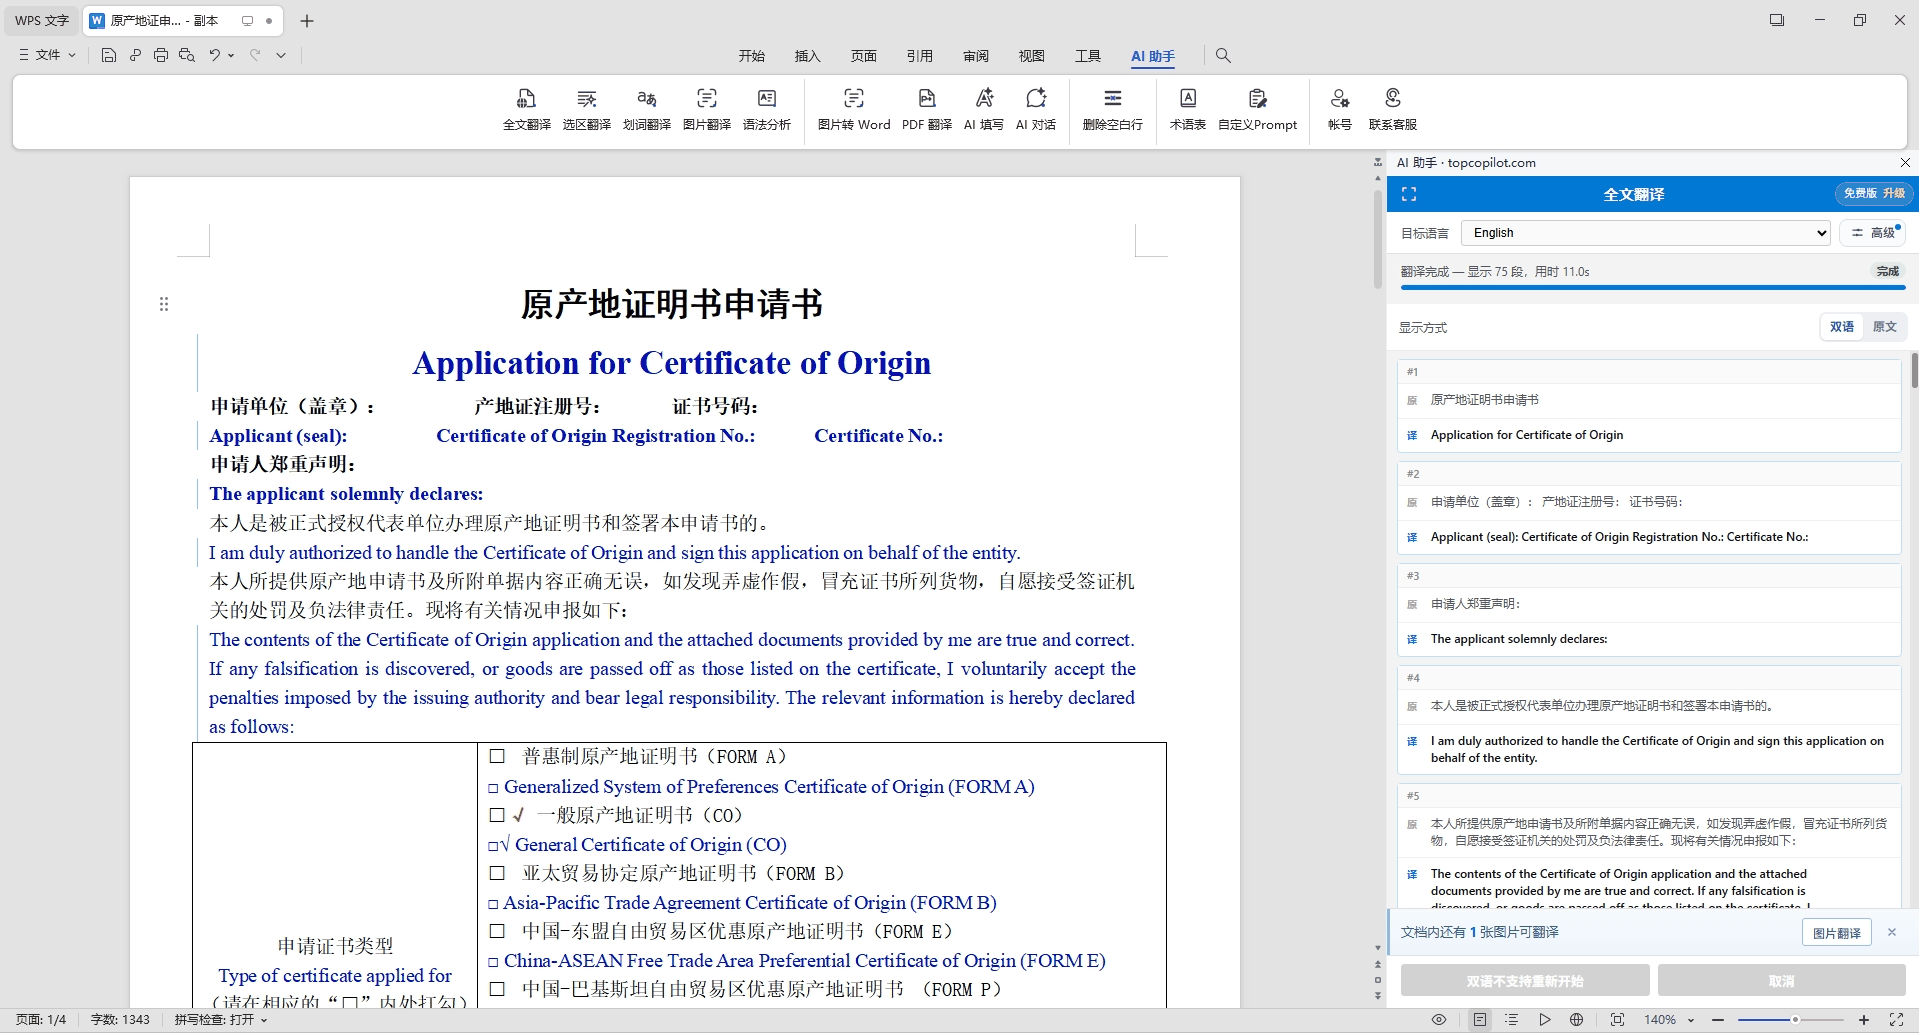Open the 视图 ribbon tab
1919x1033 pixels.
[1032, 56]
